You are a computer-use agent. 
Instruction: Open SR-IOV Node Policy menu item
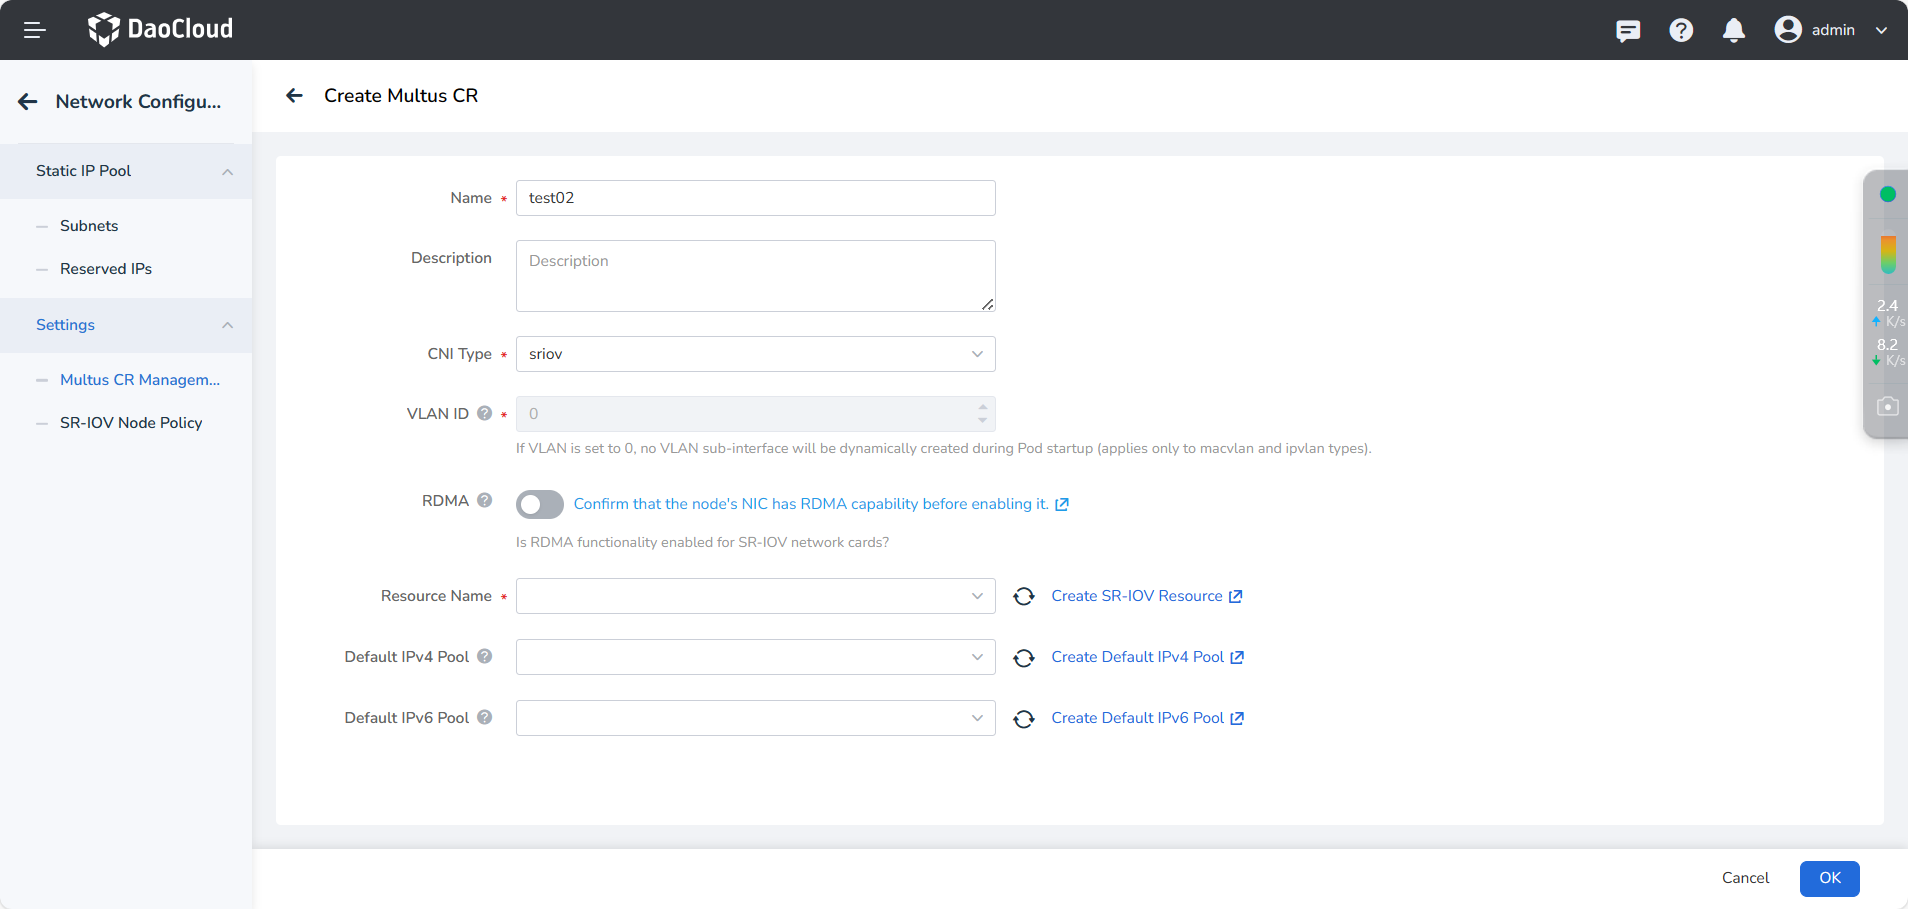coord(131,423)
